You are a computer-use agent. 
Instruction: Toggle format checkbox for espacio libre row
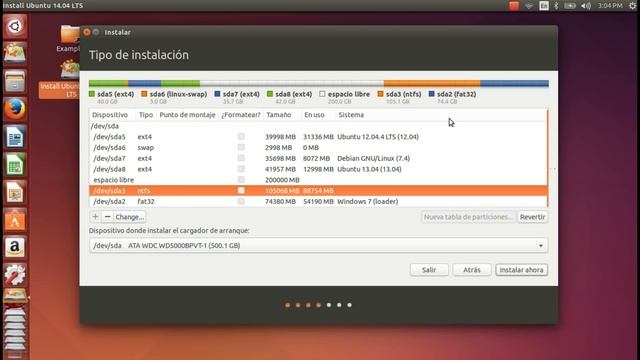[x=241, y=180]
